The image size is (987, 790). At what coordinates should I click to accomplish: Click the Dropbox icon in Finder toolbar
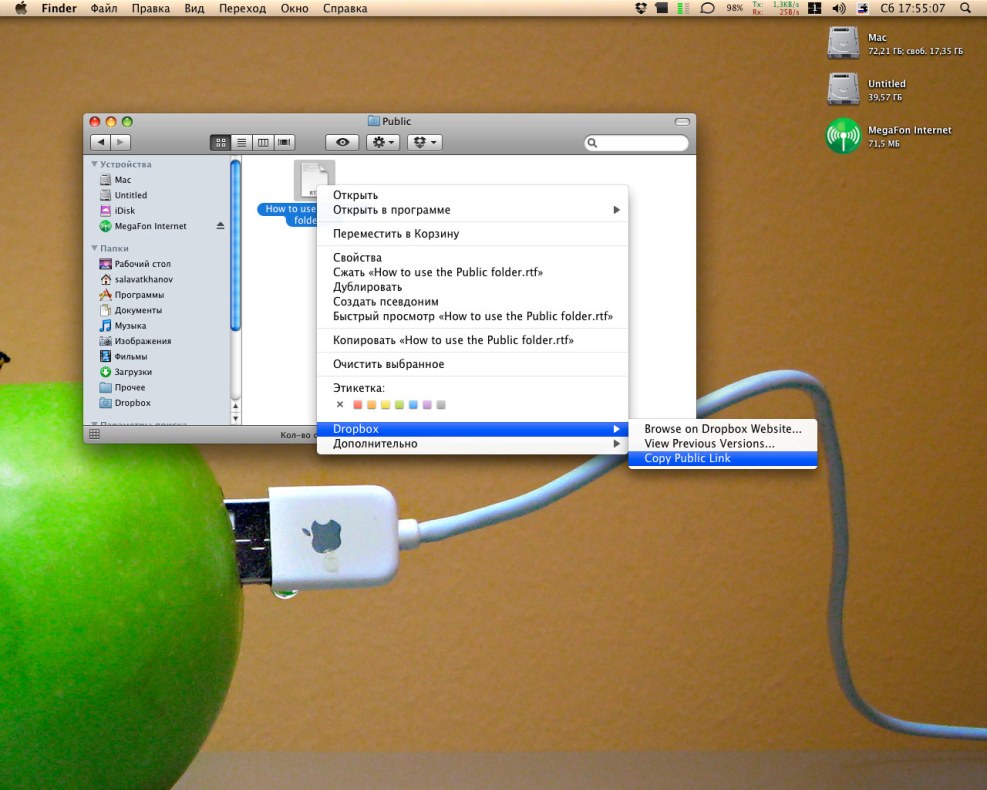424,143
